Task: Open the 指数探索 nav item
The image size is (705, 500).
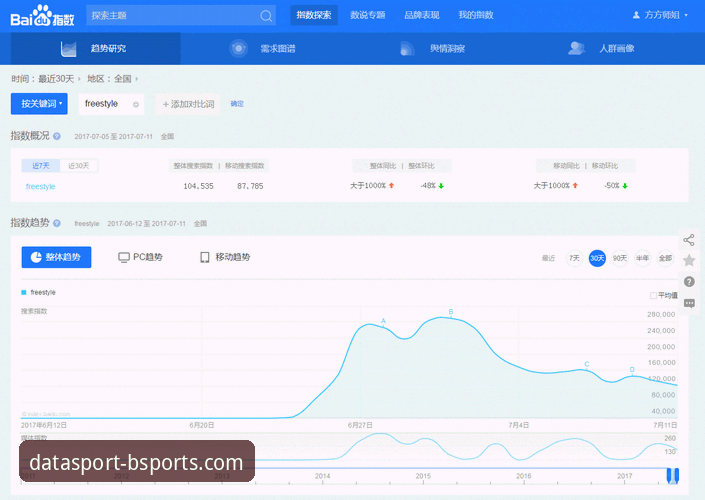Action: [x=314, y=15]
